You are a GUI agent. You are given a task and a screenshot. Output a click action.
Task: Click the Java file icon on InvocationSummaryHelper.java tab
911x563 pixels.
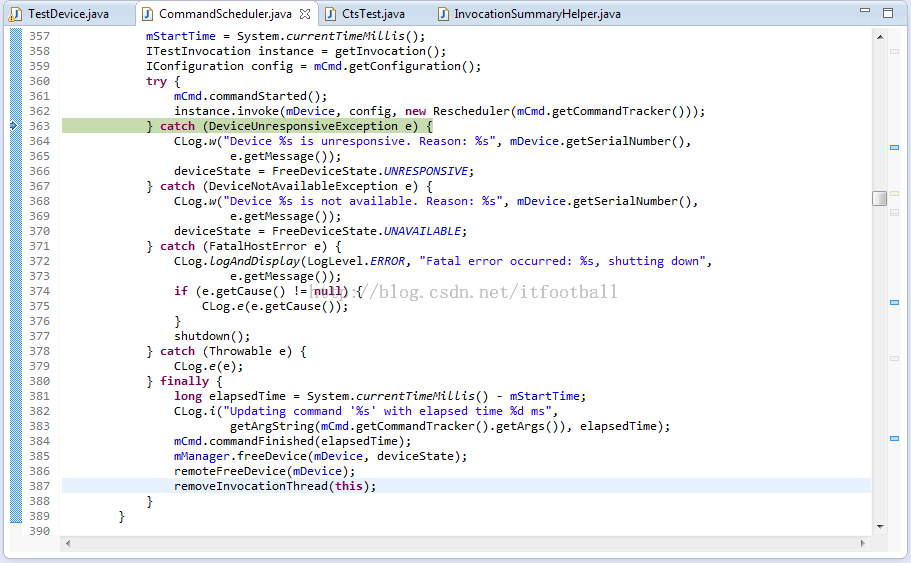[443, 14]
